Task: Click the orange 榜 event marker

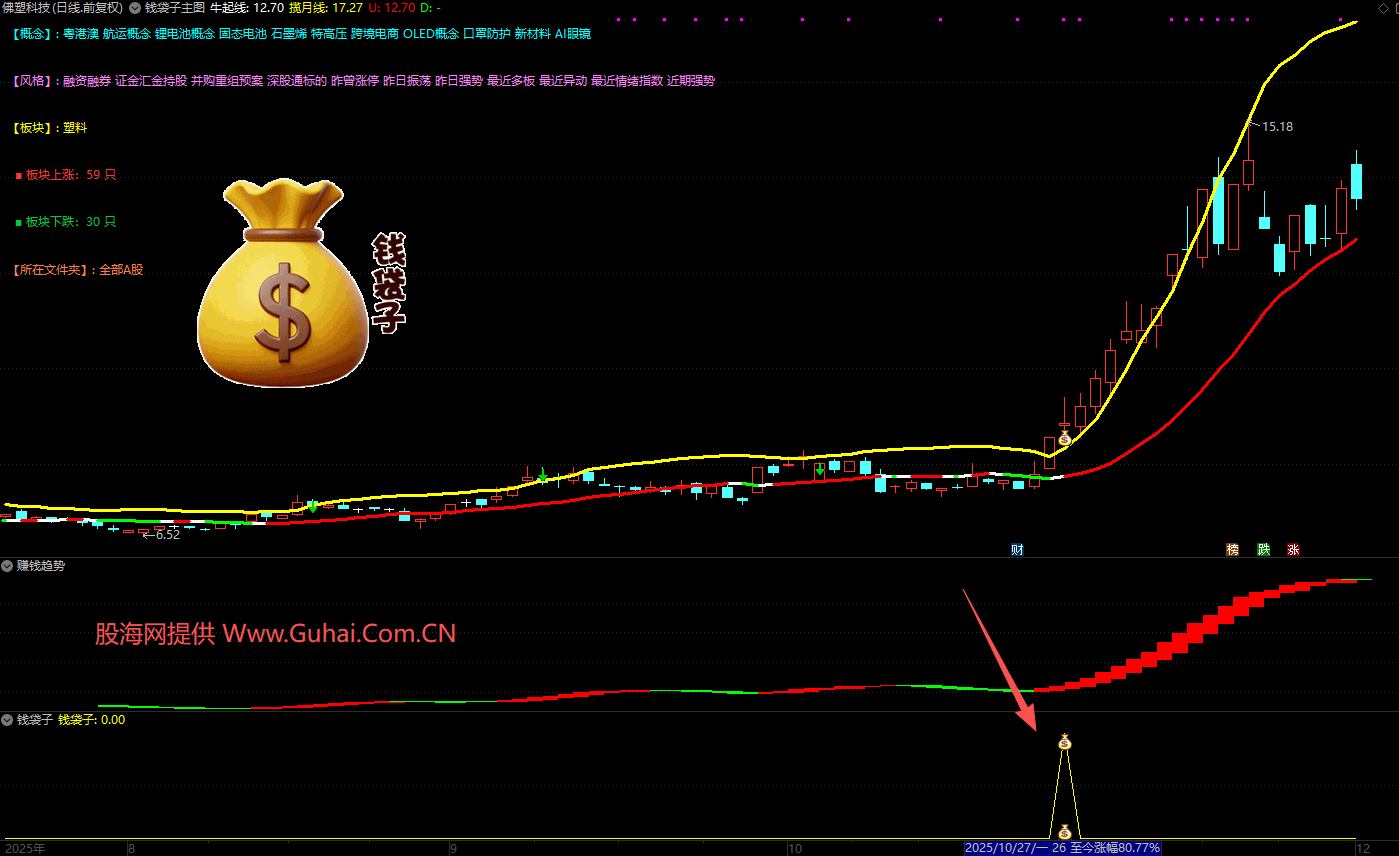Action: 1232,549
